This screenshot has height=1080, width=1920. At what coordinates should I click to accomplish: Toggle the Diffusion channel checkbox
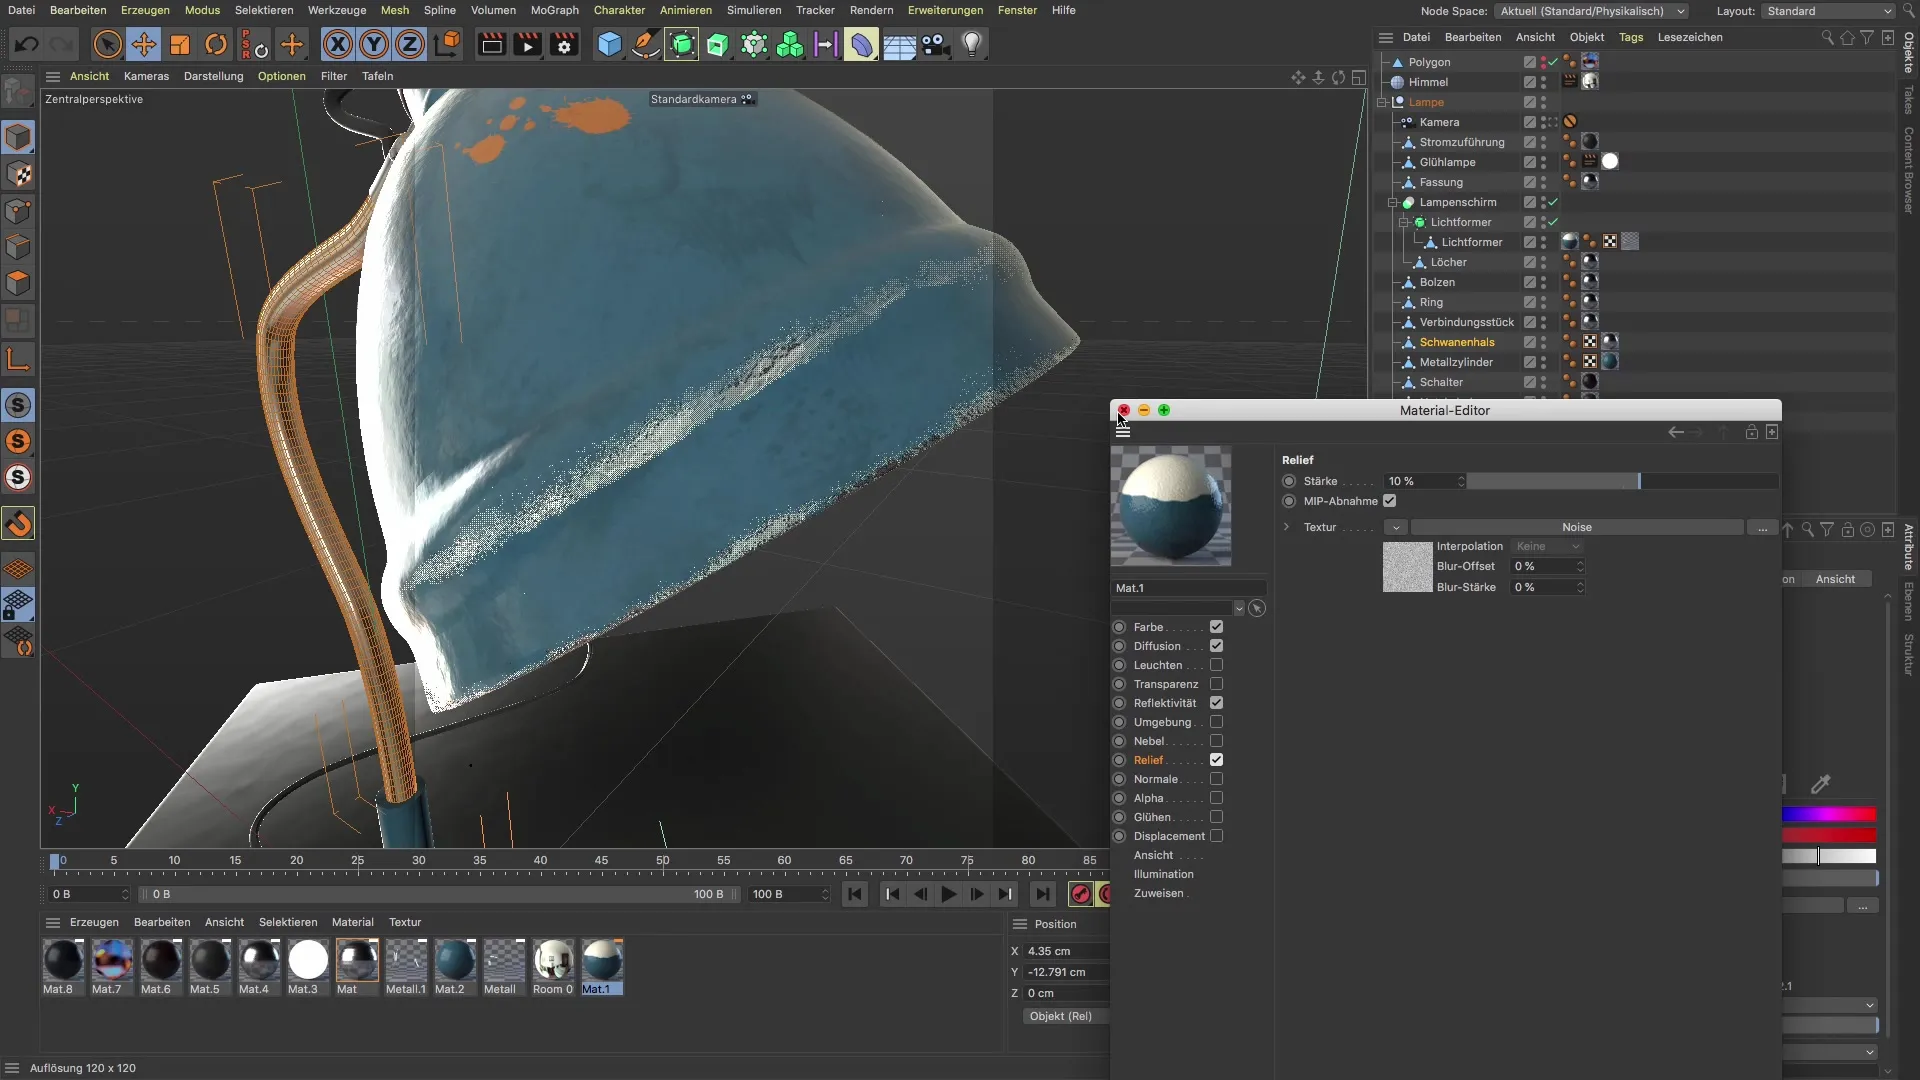click(x=1216, y=646)
